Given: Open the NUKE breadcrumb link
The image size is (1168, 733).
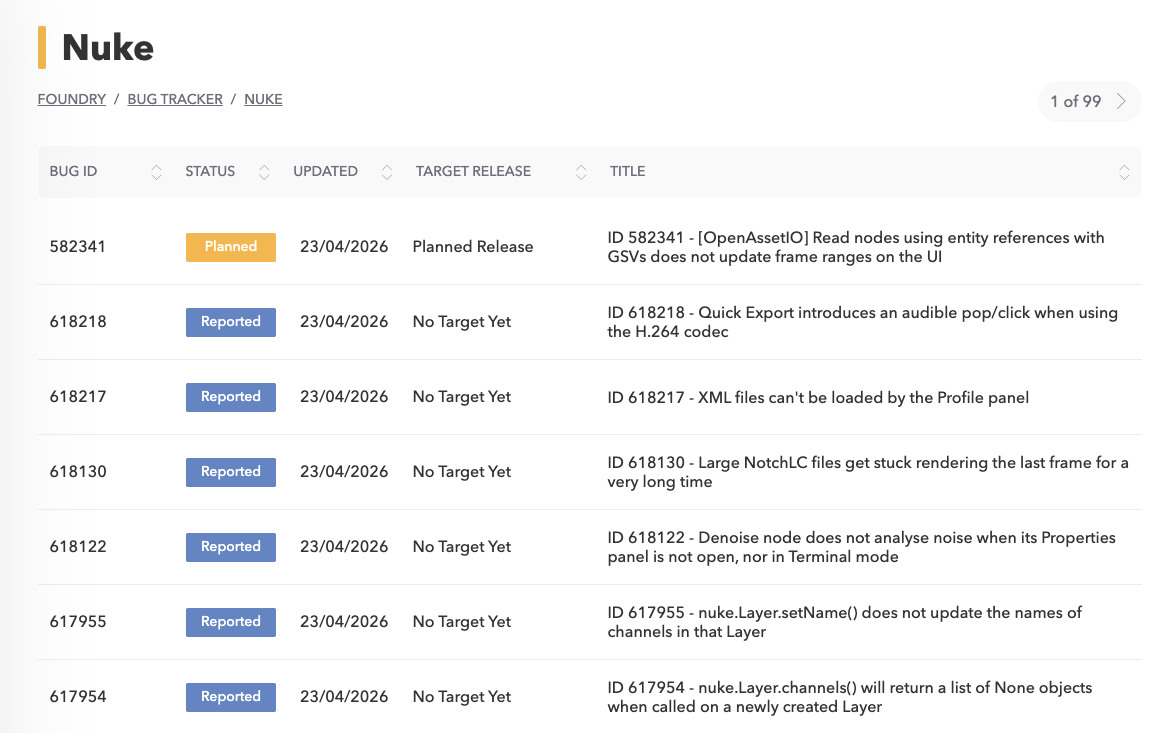Looking at the screenshot, I should point(263,99).
